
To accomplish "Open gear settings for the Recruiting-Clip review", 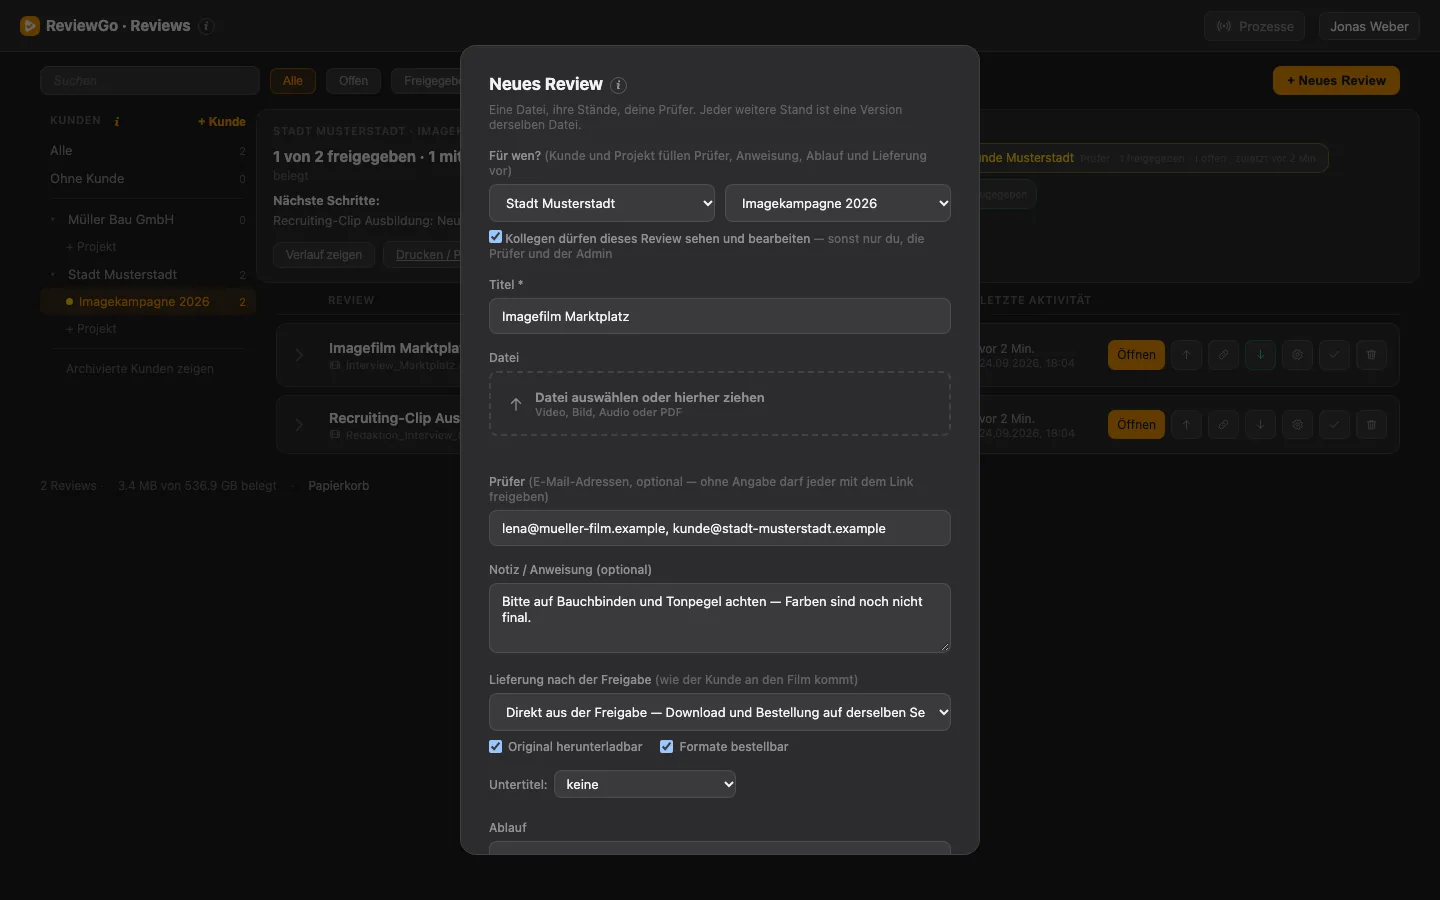I will click(1297, 425).
